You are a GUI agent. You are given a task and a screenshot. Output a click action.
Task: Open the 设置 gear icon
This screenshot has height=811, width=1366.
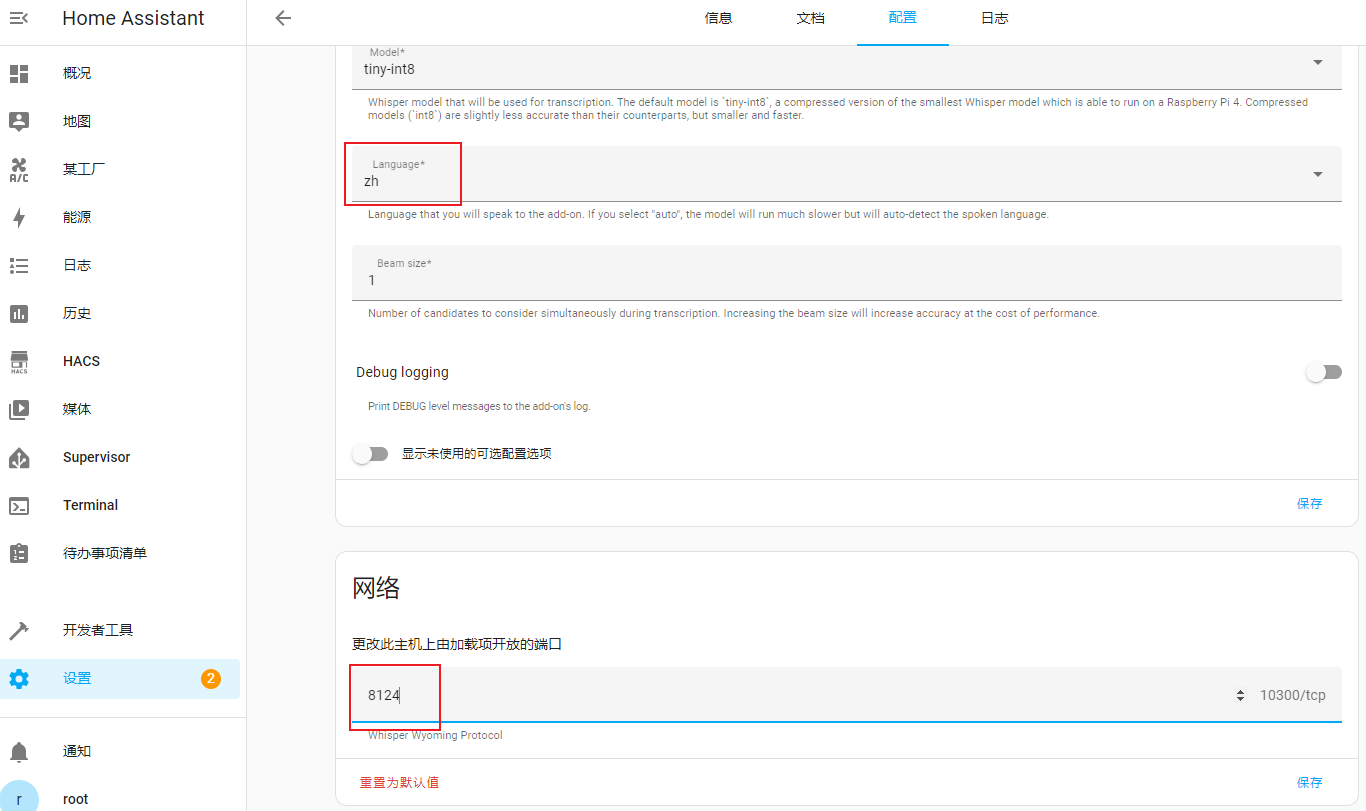coord(19,678)
